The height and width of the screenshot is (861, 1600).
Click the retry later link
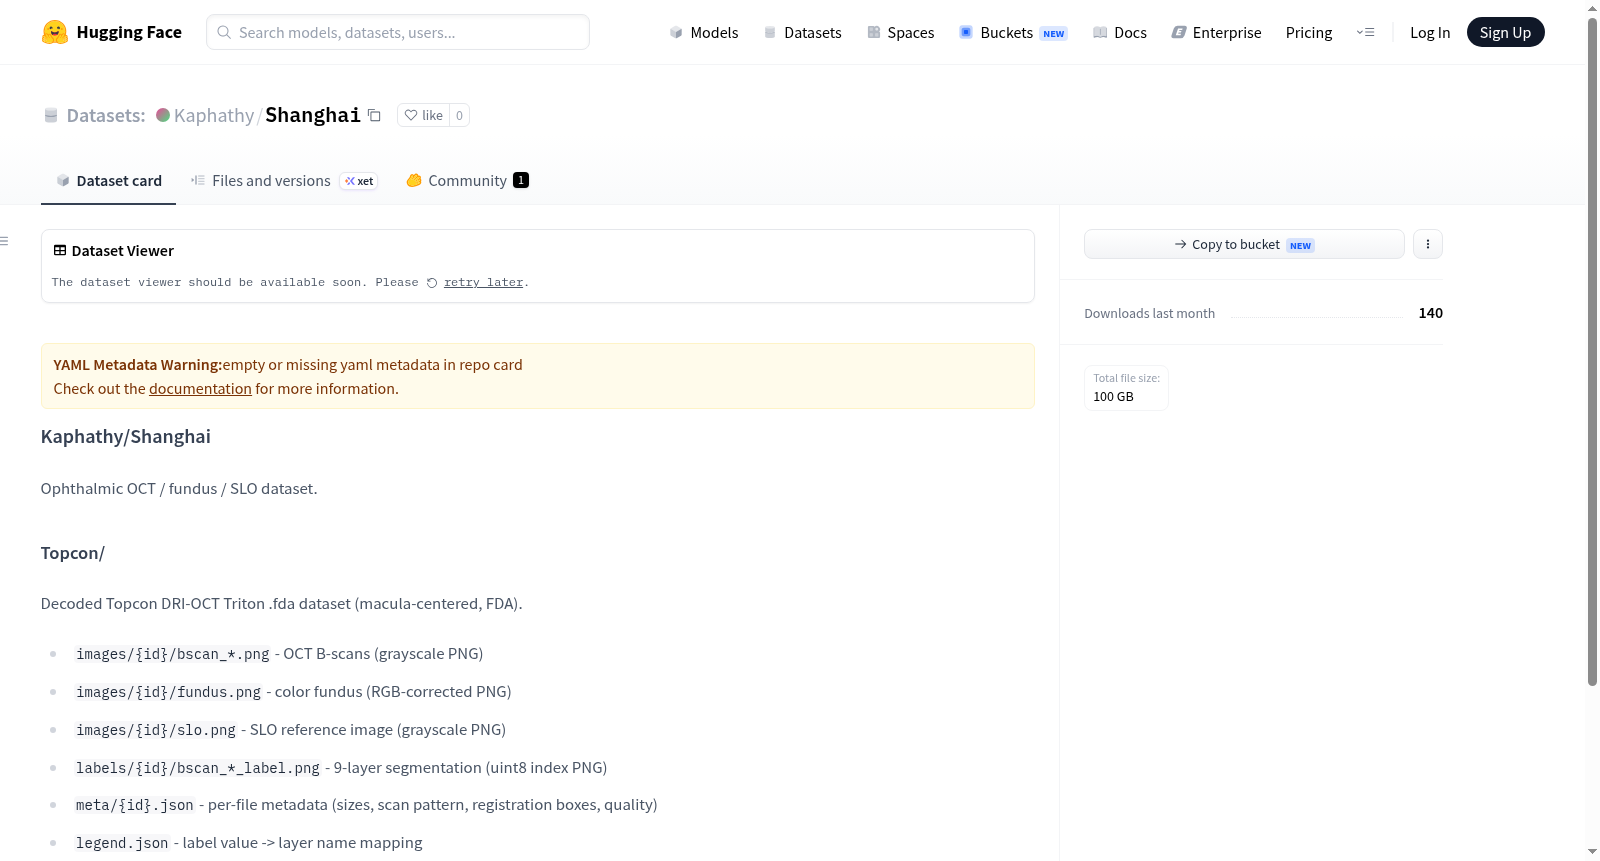pyautogui.click(x=484, y=283)
